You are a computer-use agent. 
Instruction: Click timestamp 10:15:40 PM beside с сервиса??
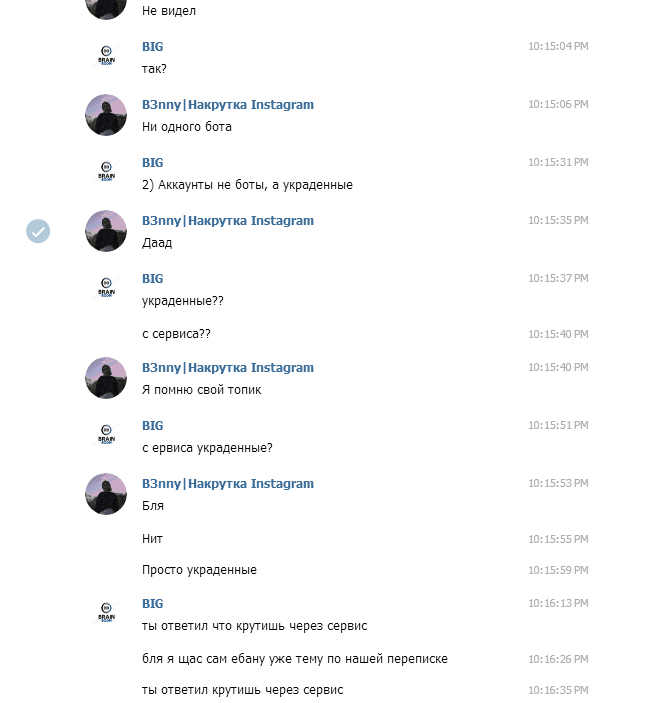click(x=558, y=334)
